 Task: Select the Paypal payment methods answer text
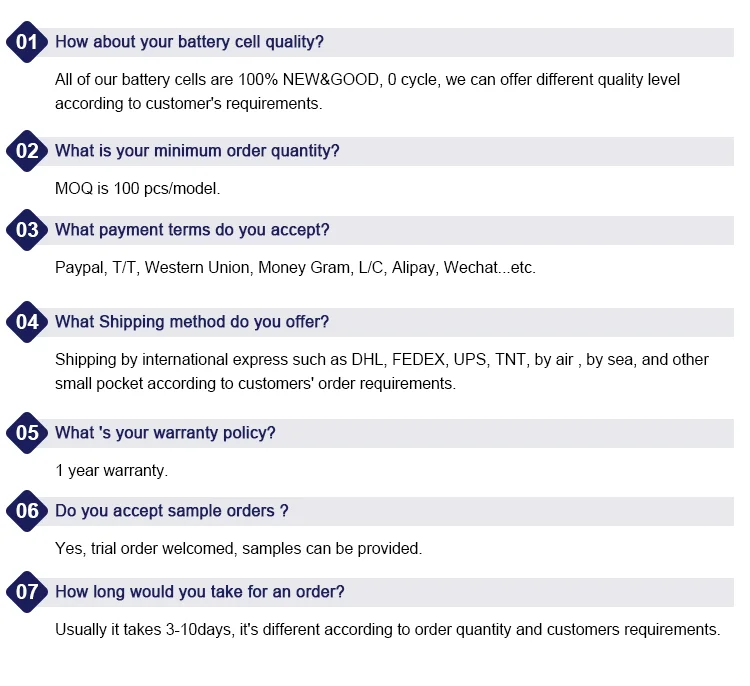295,268
